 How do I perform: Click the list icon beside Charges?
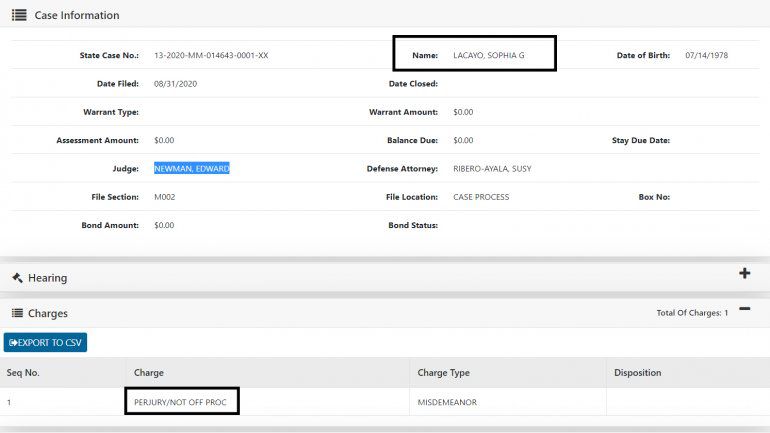(17, 313)
